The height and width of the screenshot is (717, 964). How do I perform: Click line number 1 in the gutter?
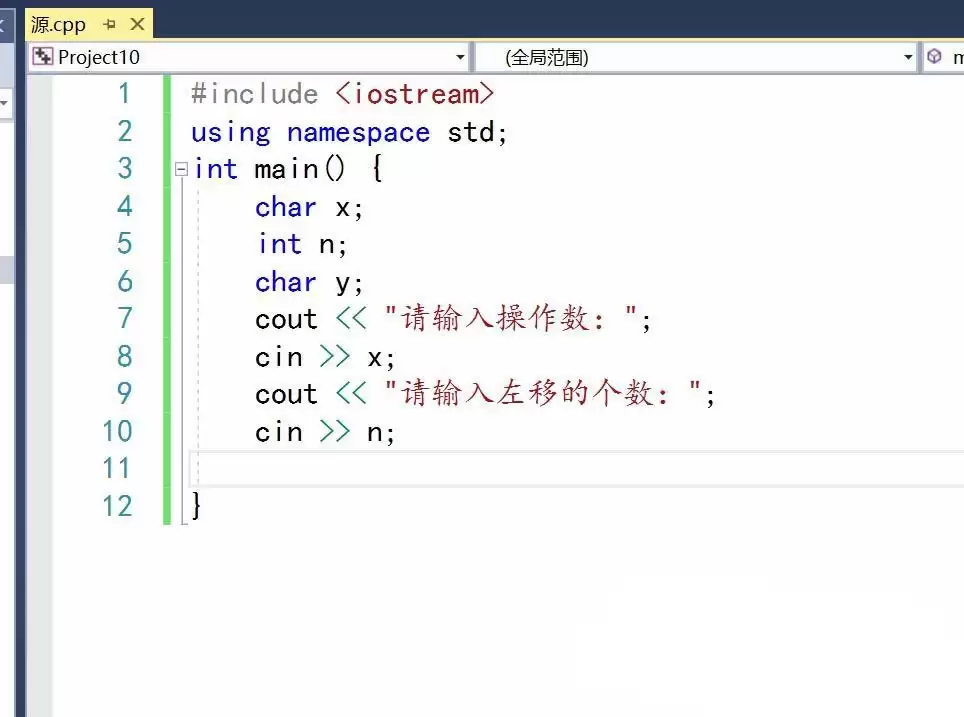123,94
